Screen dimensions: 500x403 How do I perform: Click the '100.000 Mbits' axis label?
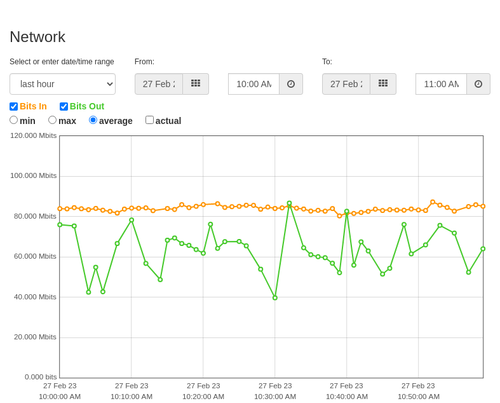[33, 176]
